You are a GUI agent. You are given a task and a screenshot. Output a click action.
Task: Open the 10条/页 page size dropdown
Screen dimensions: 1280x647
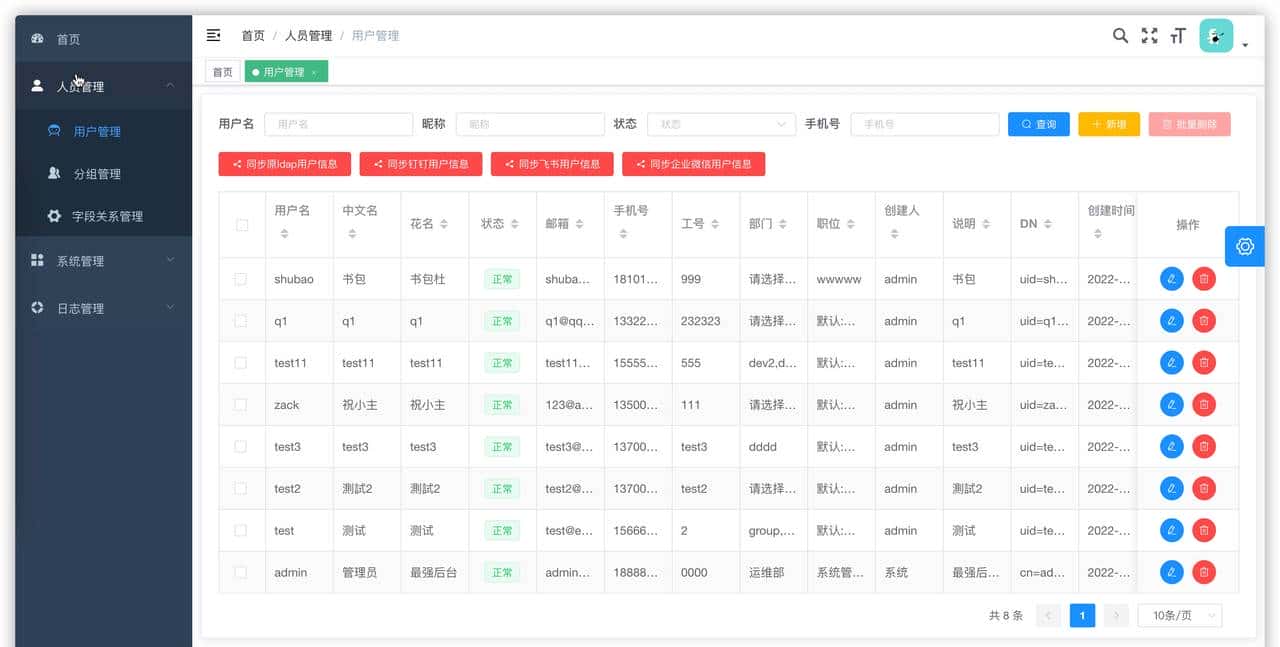pos(1178,615)
